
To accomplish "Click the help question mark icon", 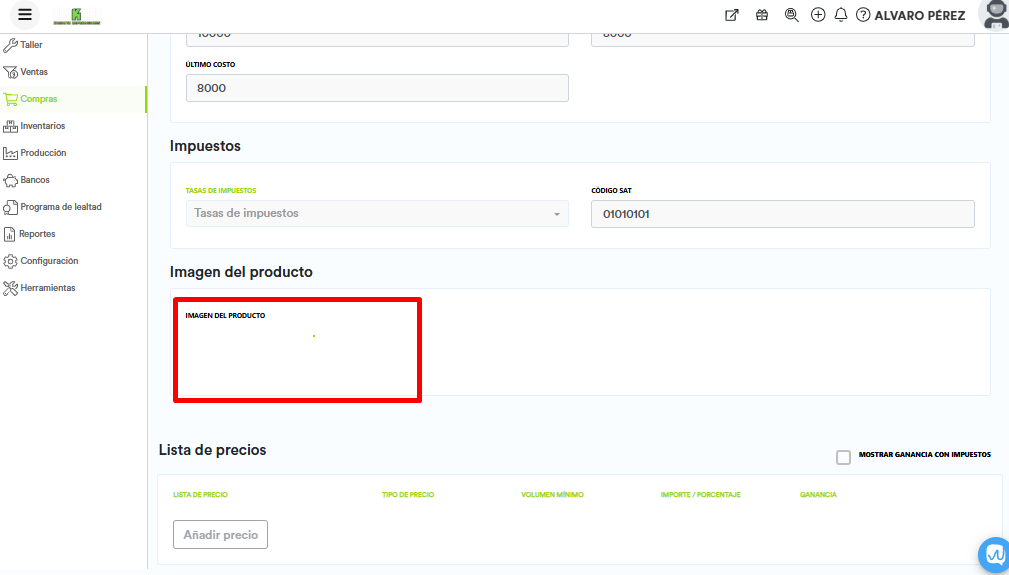I will pos(863,15).
